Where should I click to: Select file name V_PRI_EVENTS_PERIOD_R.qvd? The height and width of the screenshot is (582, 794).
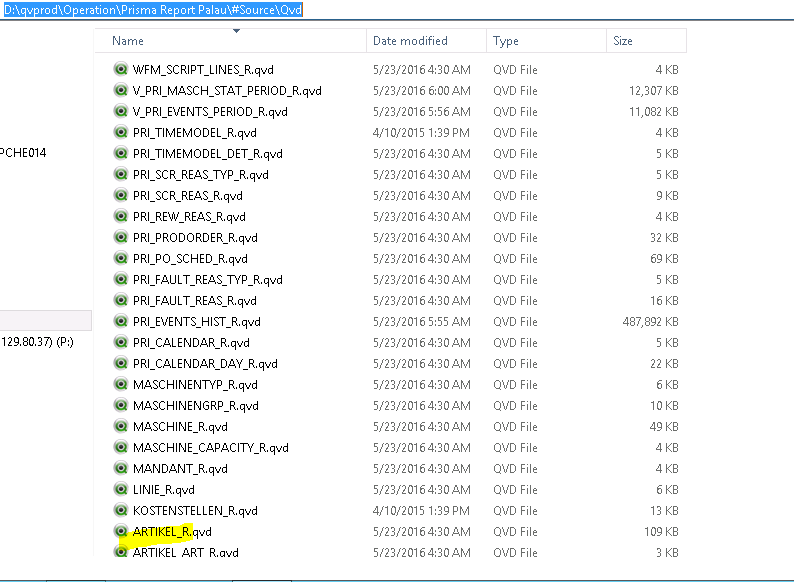[210, 112]
